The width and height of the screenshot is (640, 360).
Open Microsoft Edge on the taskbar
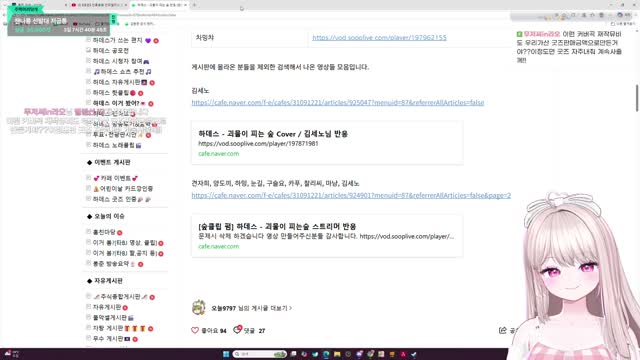(x=326, y=354)
